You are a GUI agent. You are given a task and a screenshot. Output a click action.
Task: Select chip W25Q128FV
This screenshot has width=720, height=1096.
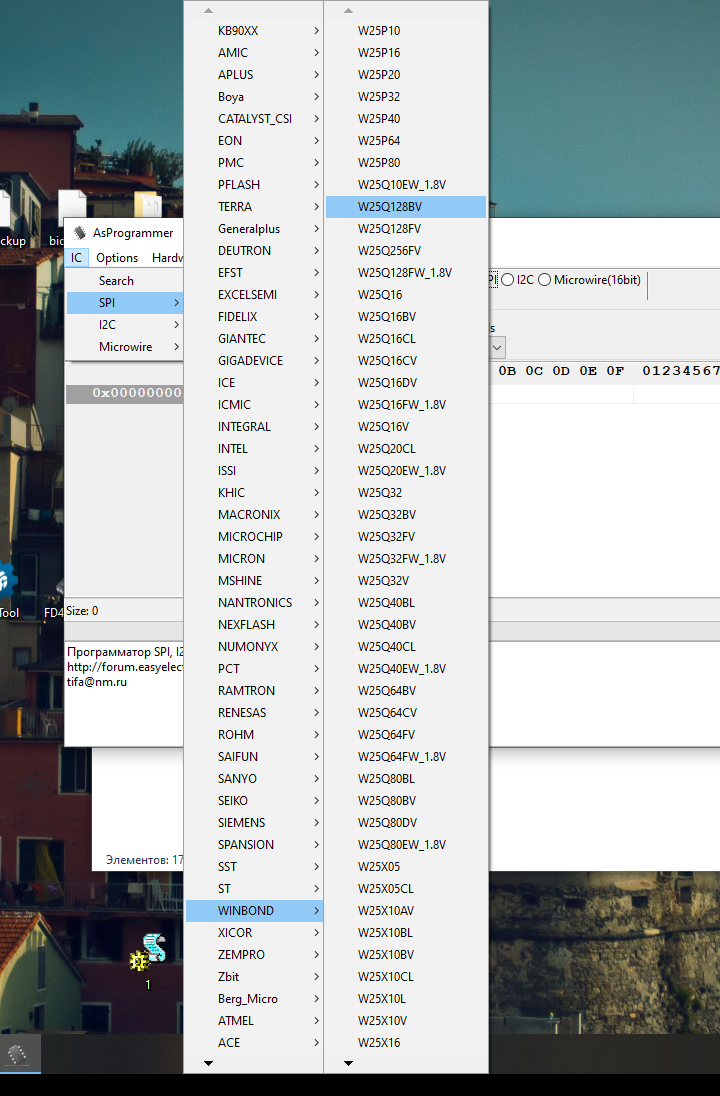coord(405,229)
